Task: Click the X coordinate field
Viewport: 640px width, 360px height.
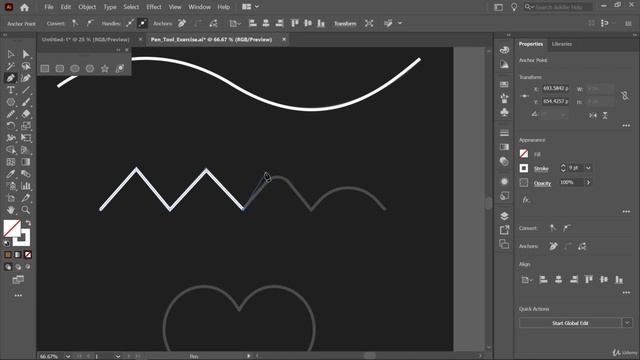Action: pyautogui.click(x=555, y=89)
